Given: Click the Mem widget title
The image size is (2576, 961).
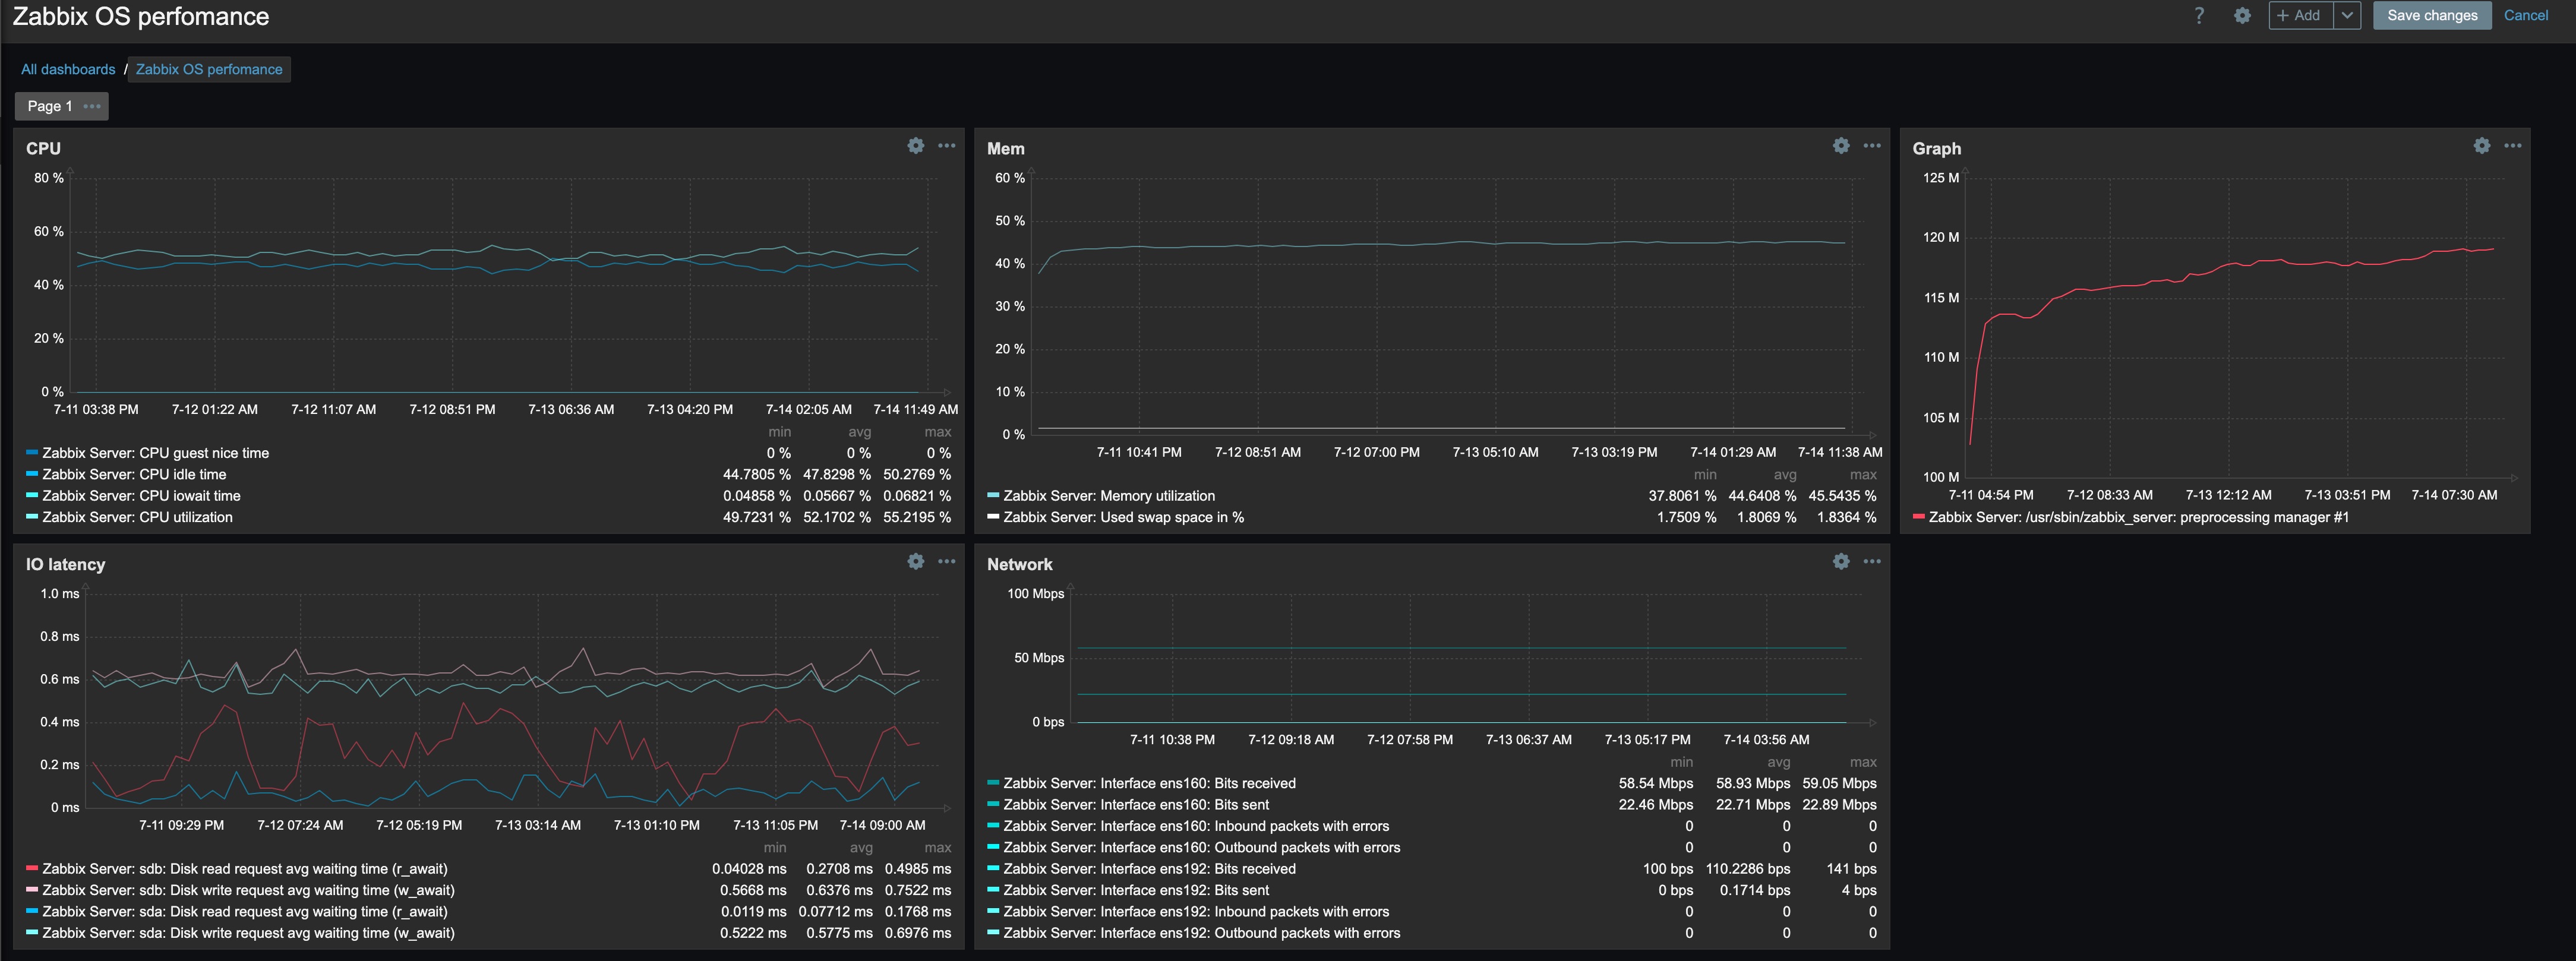Looking at the screenshot, I should click(1005, 148).
